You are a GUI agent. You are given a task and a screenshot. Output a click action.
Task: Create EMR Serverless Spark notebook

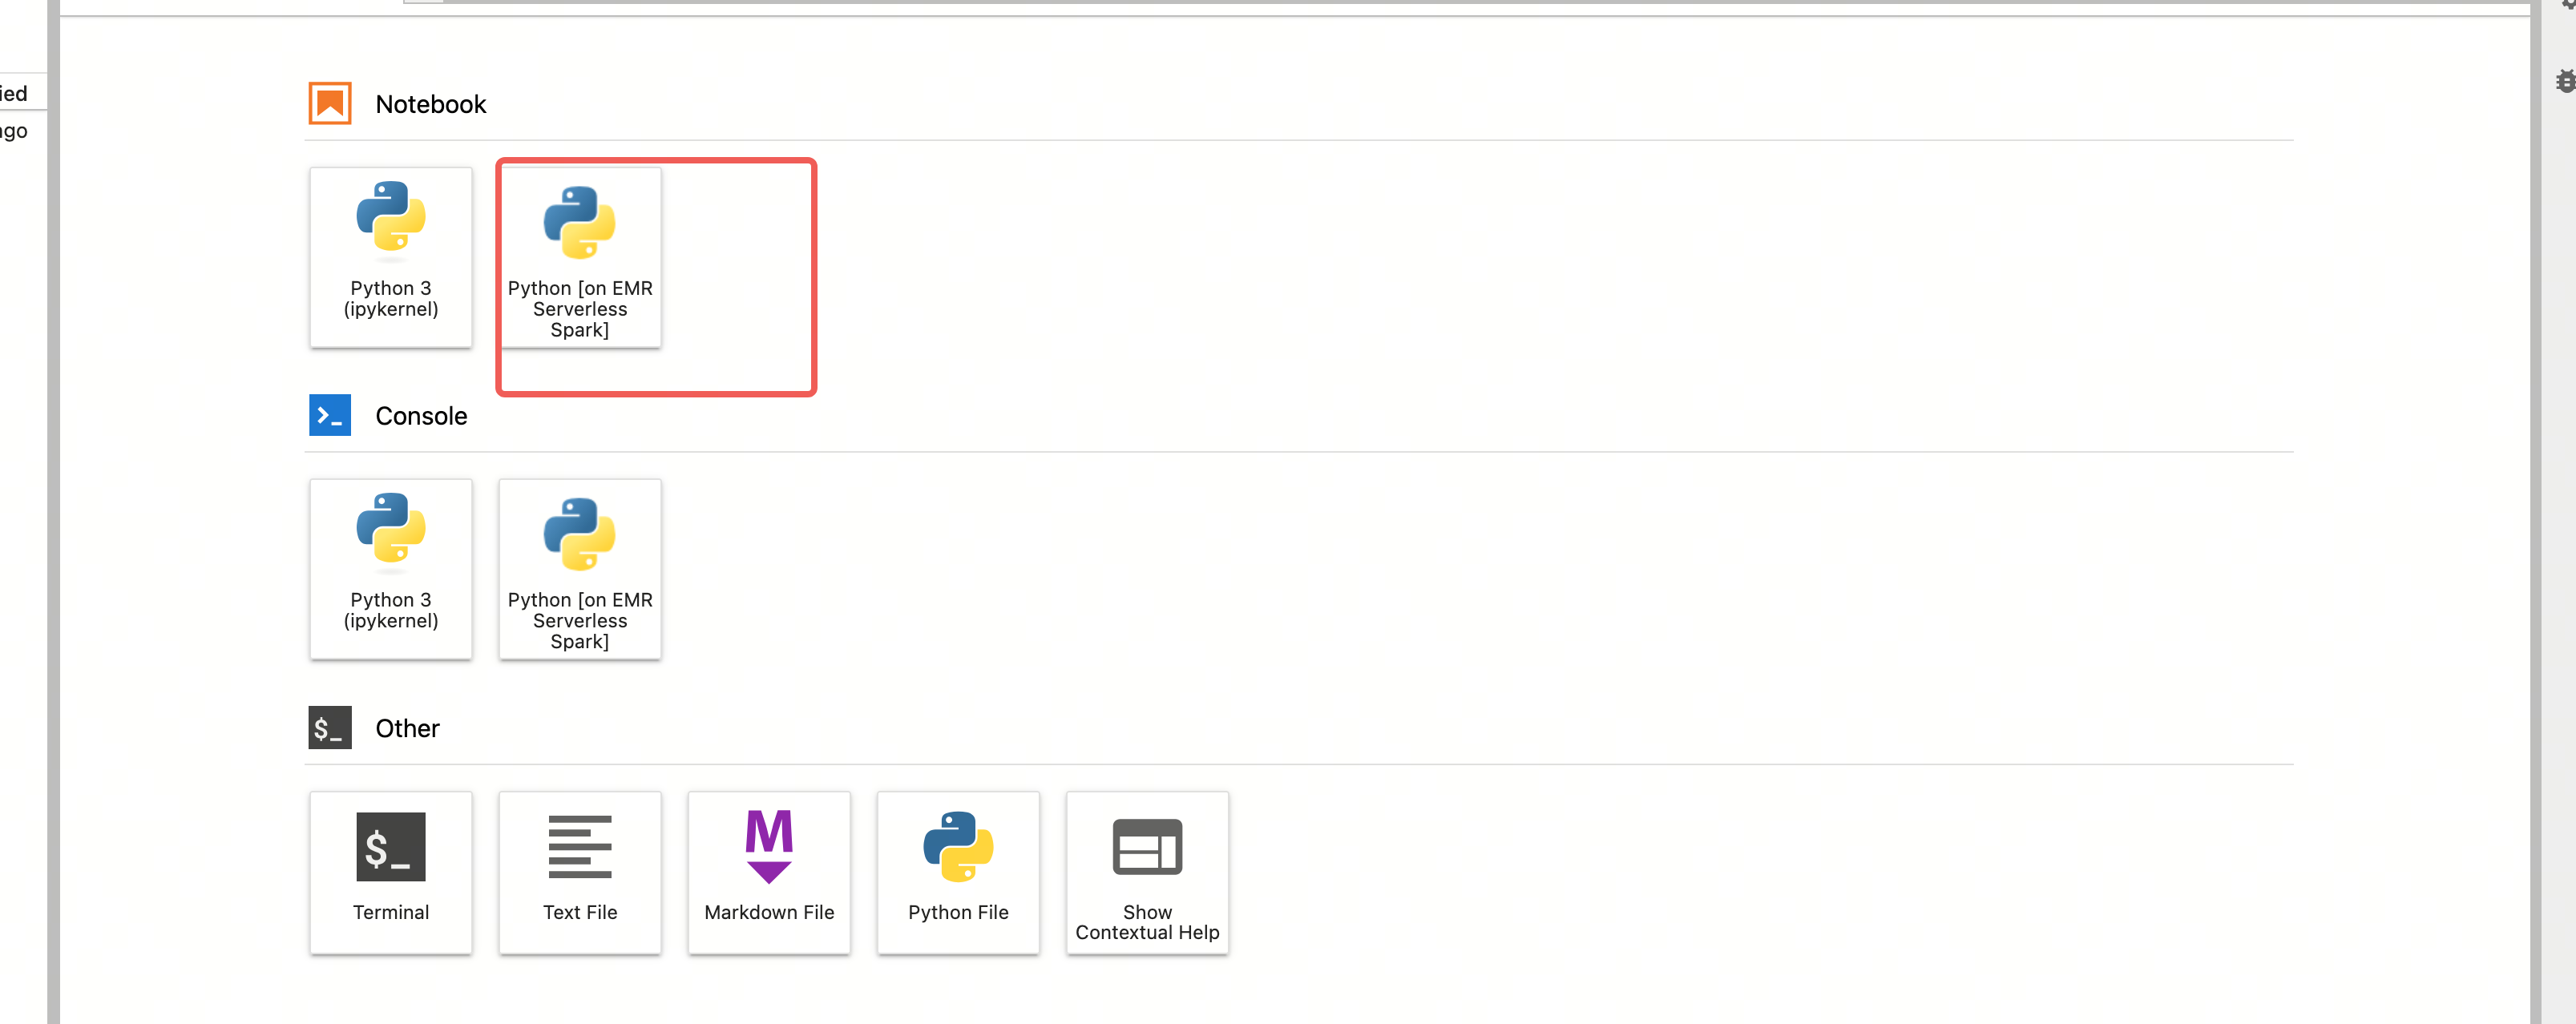[x=579, y=257]
